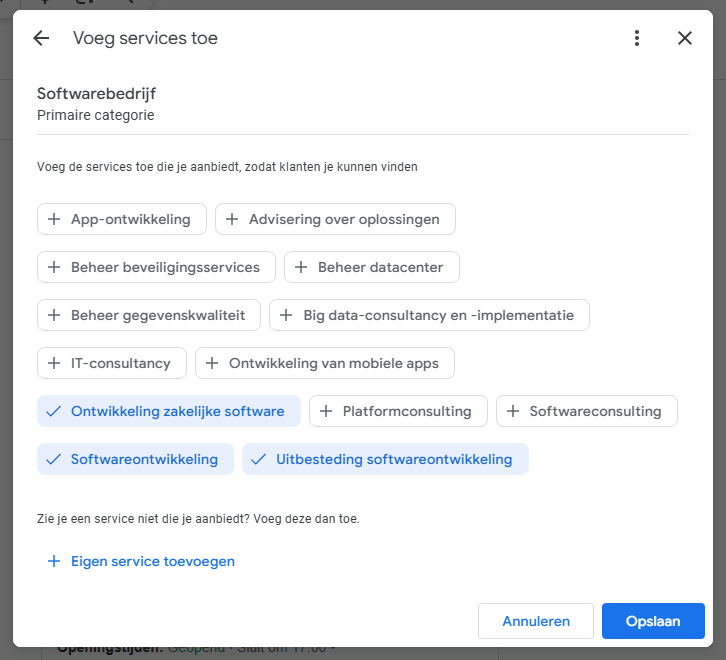Add Advisering over oplossingen service
Screen dimensions: 726x660
pyautogui.click(x=335, y=219)
